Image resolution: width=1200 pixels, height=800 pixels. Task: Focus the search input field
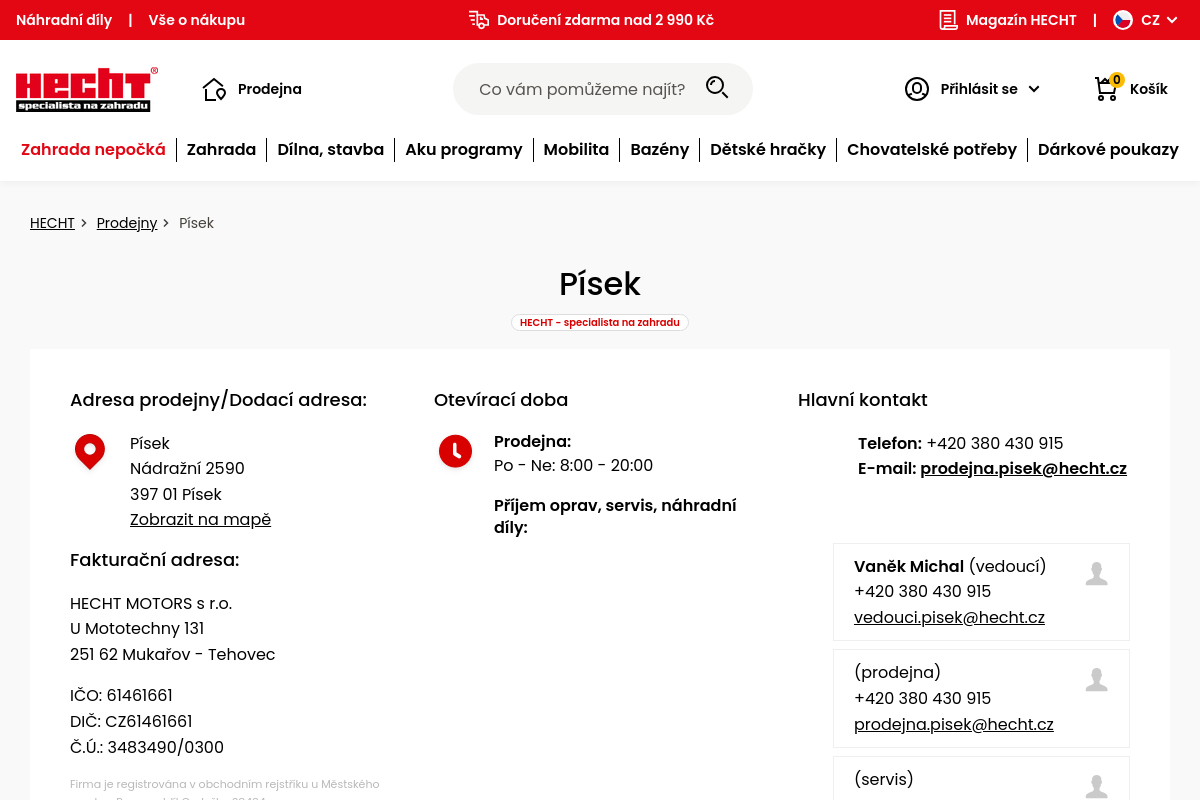pos(582,89)
